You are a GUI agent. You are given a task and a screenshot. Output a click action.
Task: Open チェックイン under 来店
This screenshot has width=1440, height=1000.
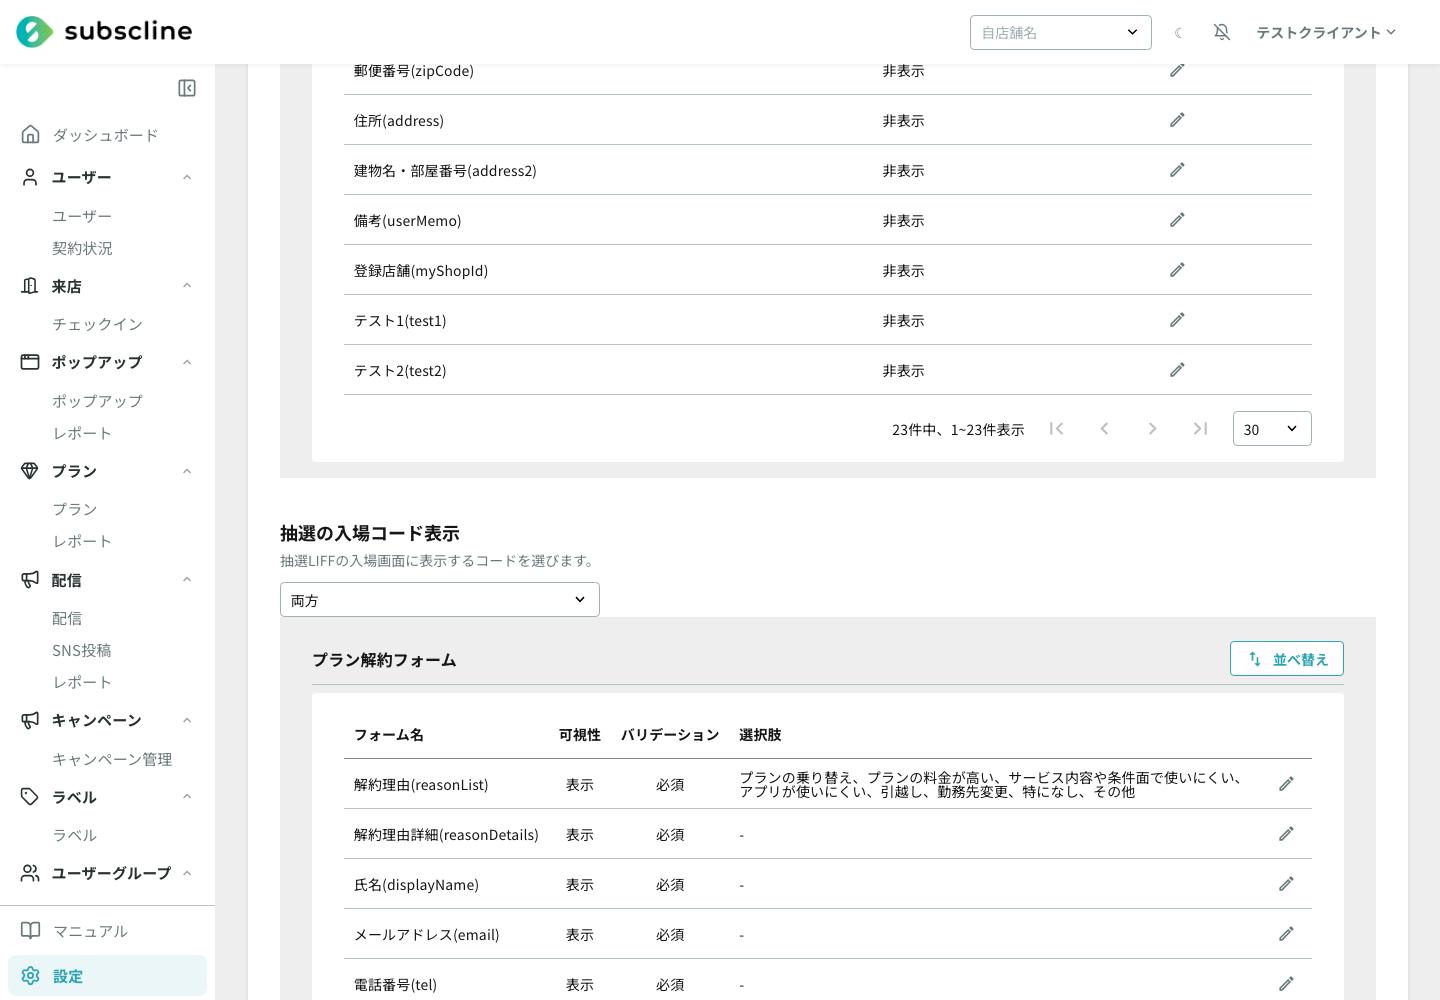pyautogui.click(x=97, y=324)
